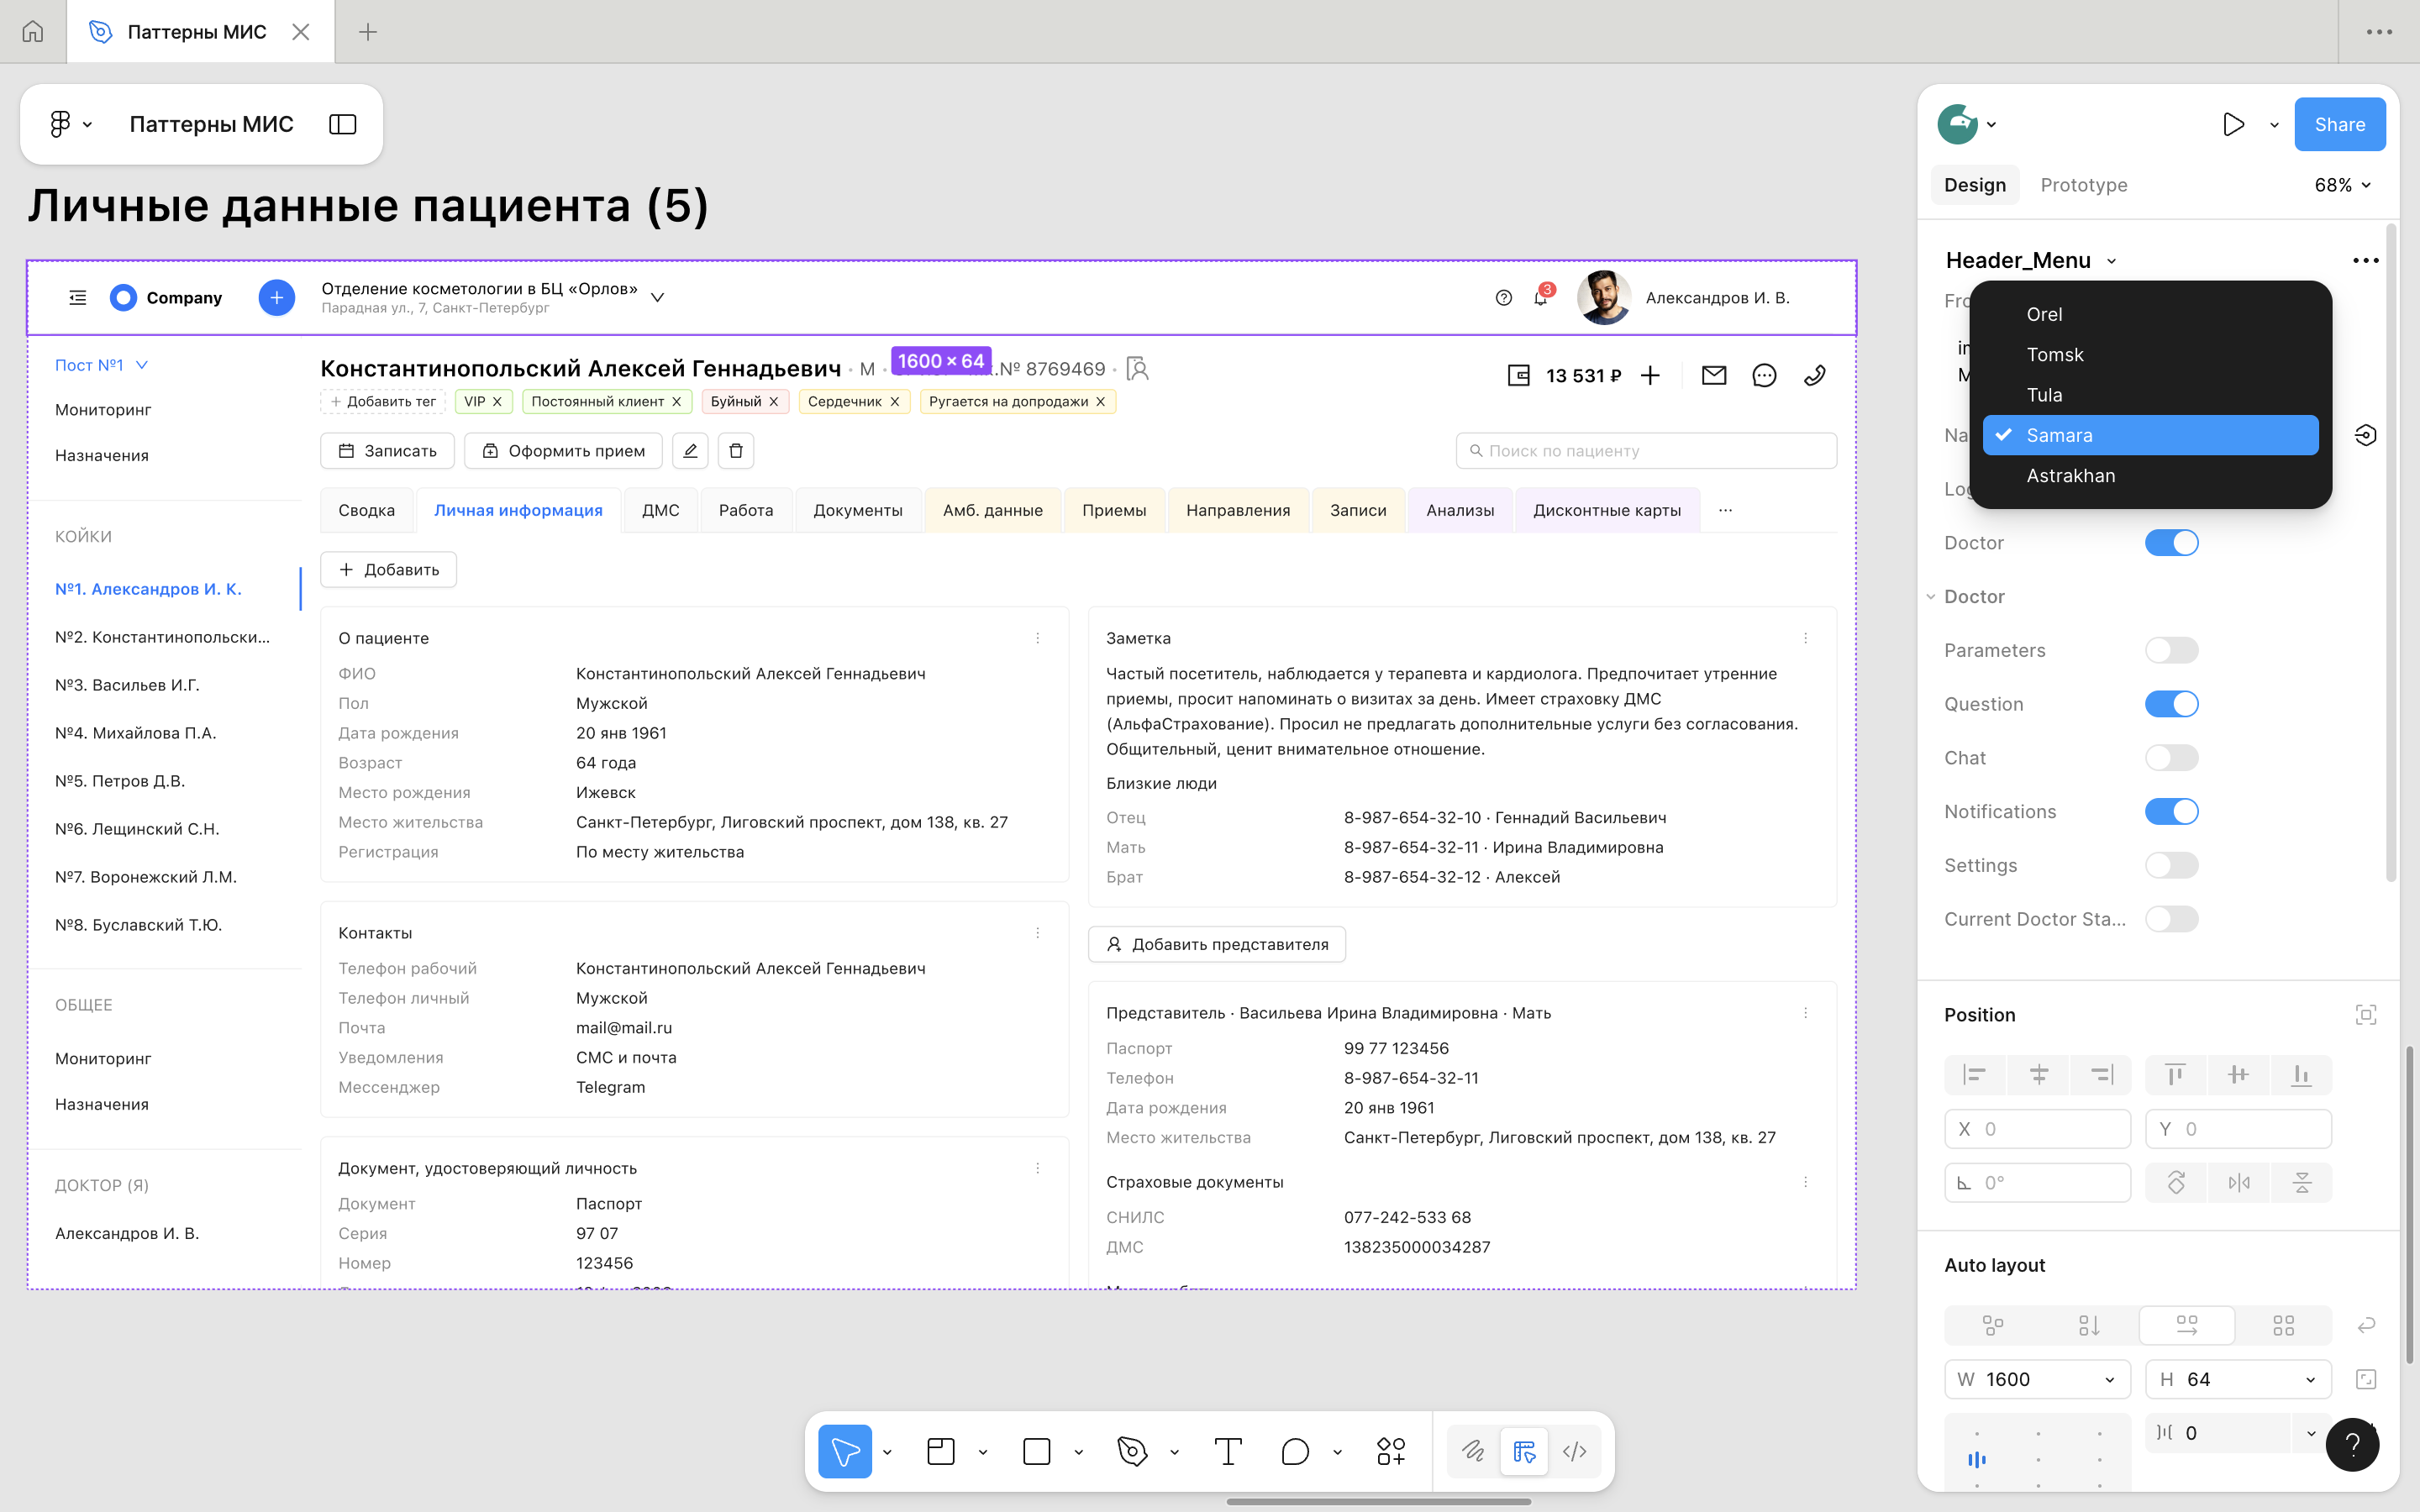Switch to Dev Mode code icon
This screenshot has width=2420, height=1512.
(x=1574, y=1451)
